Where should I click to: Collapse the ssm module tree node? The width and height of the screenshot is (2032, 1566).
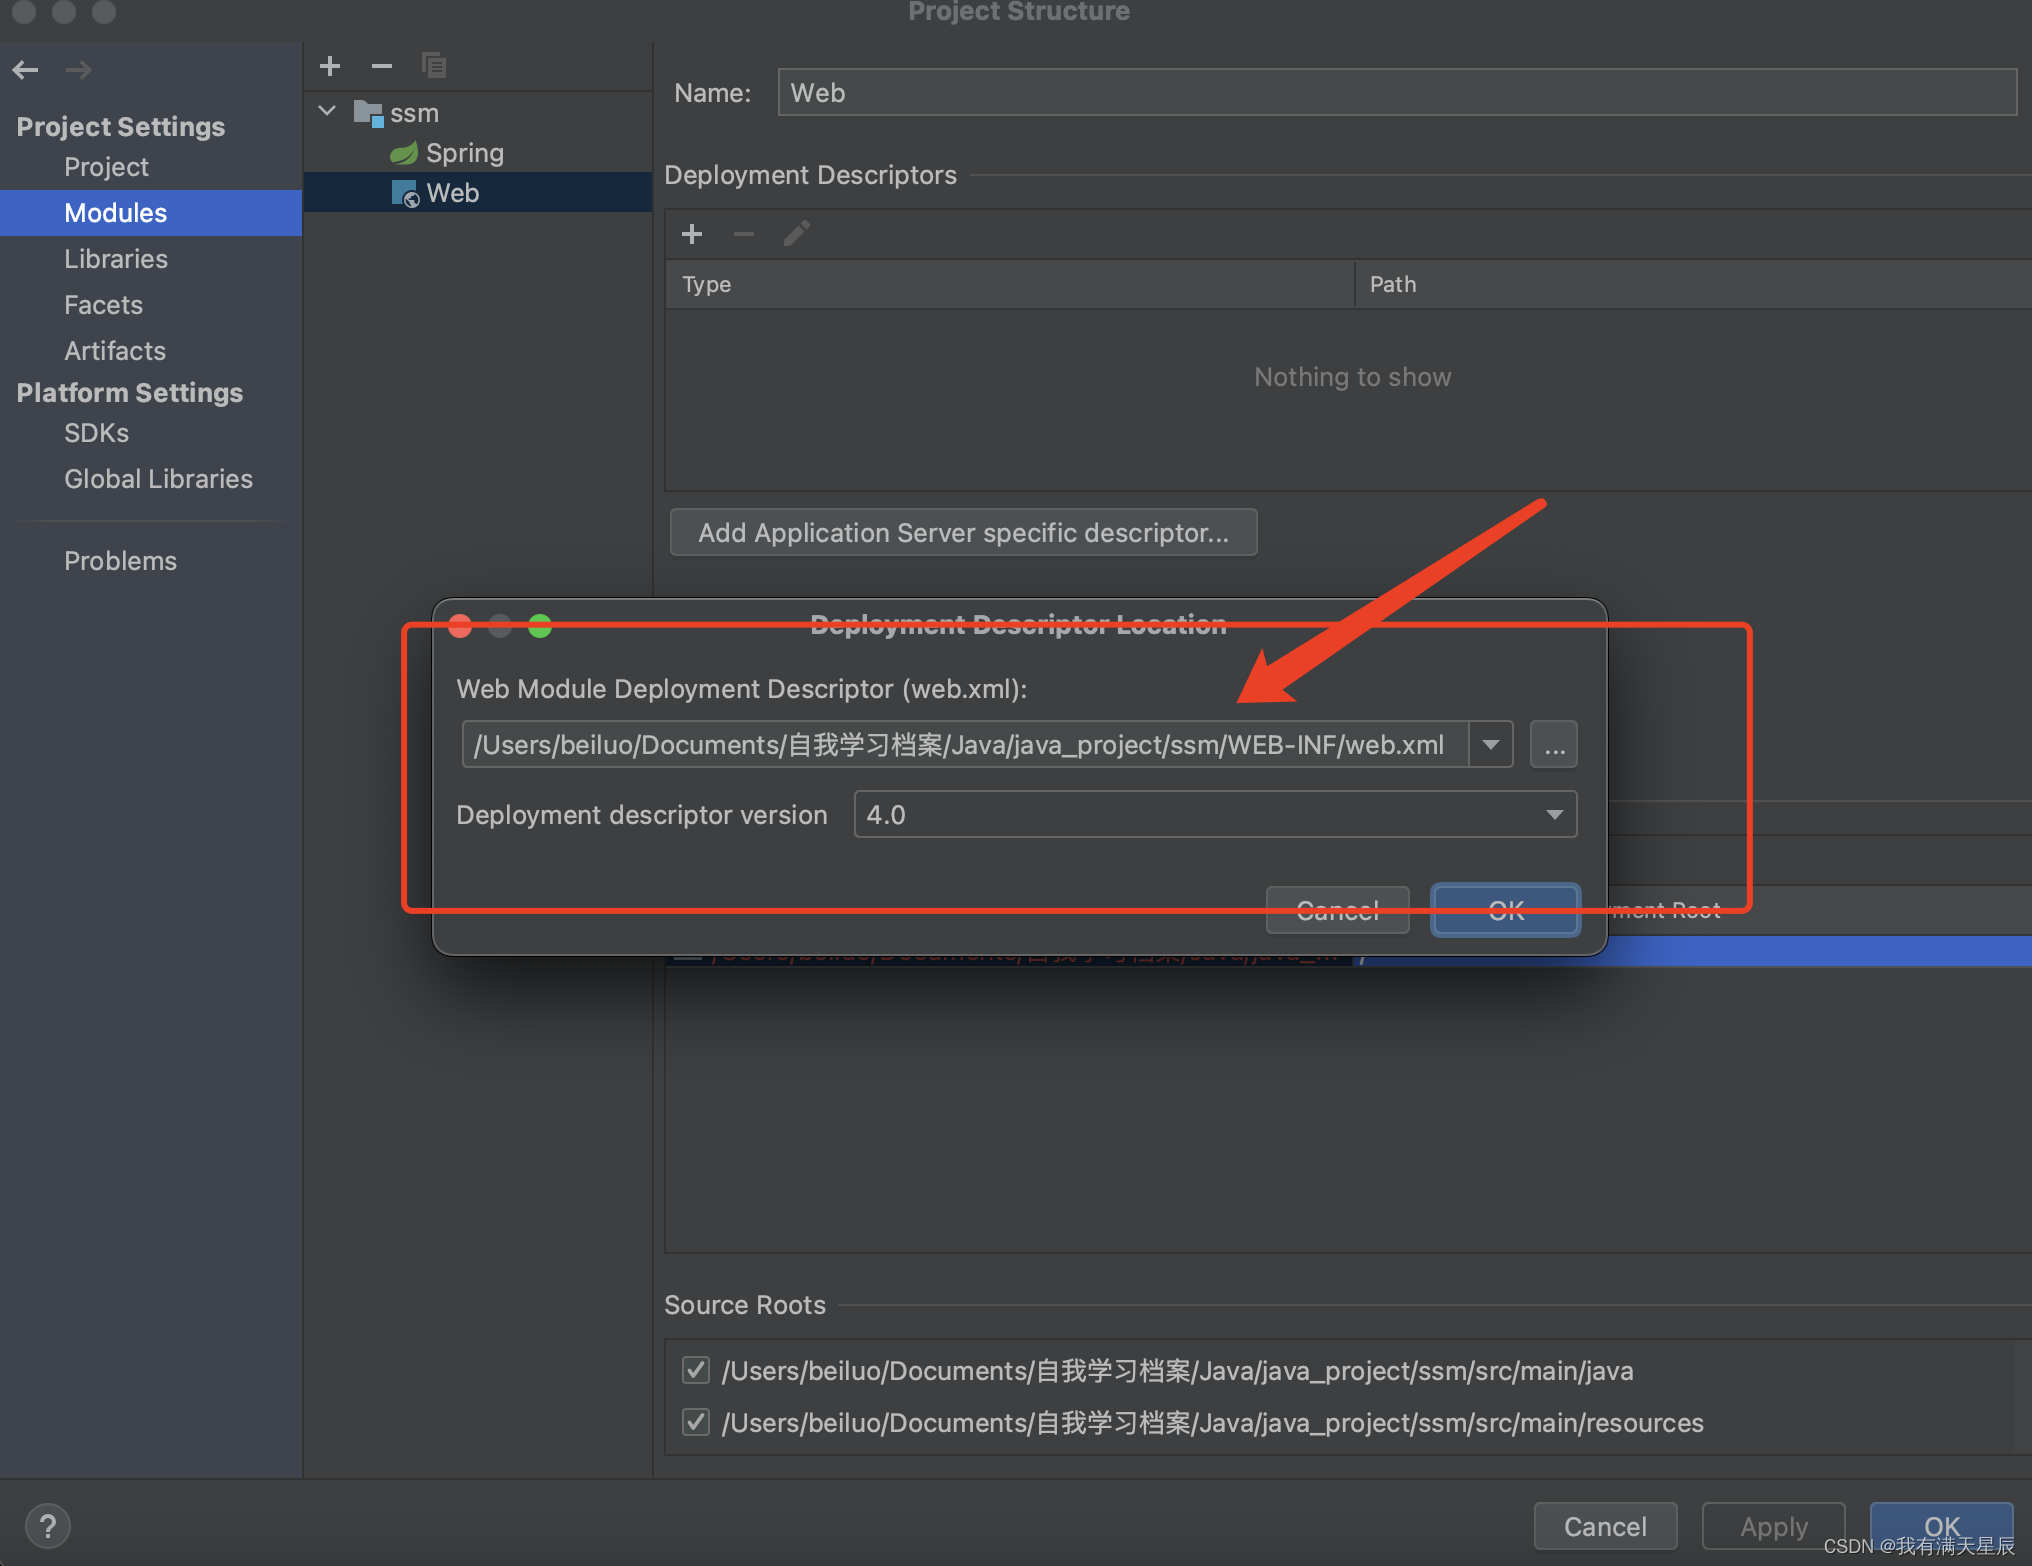point(327,111)
